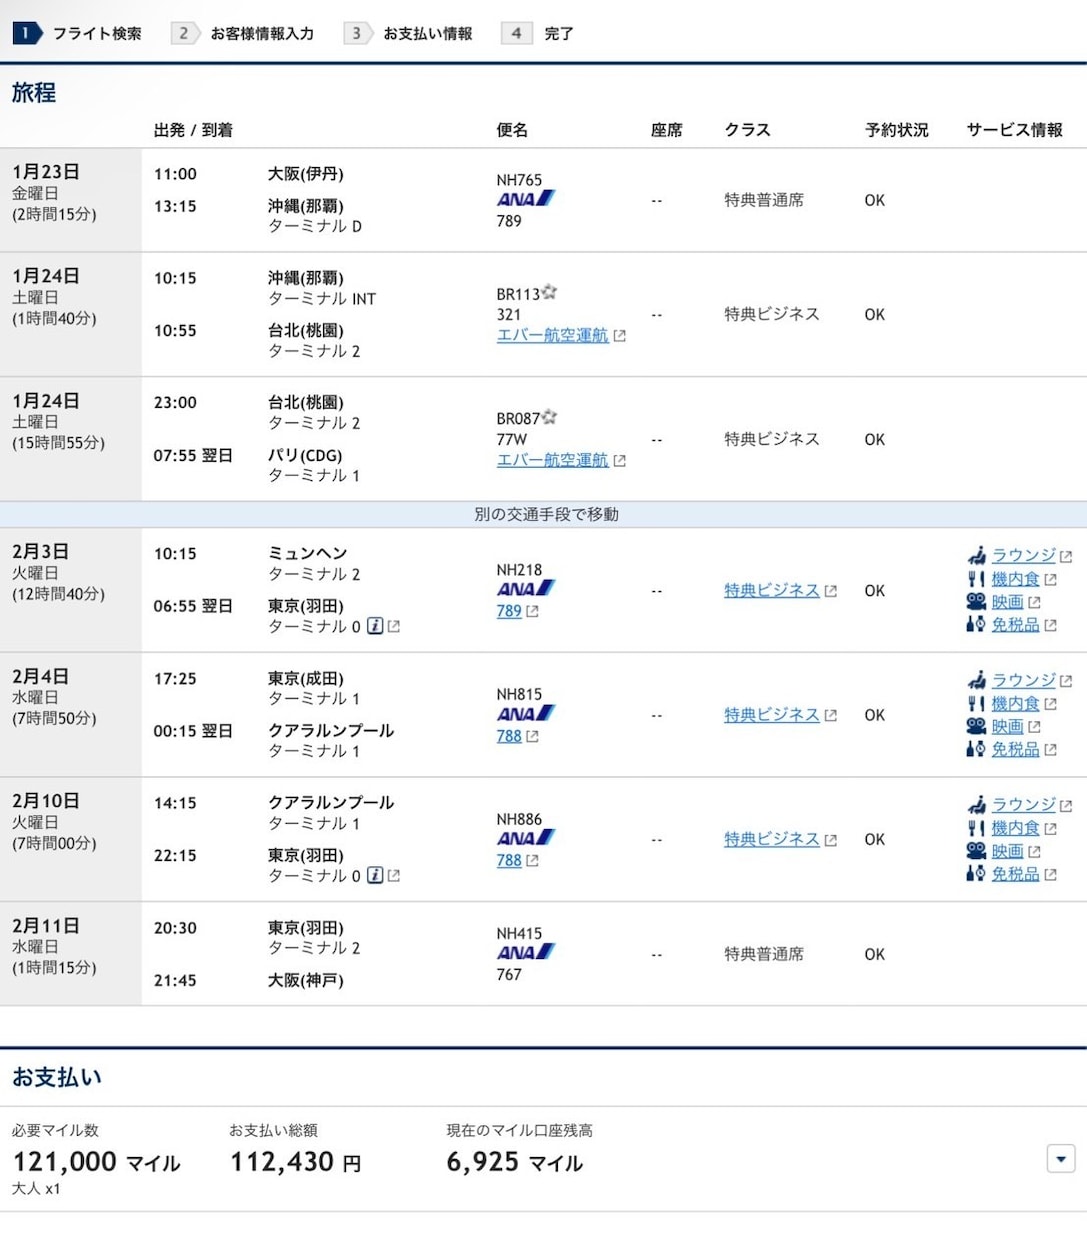Screen dimensions: 1087x1240
Task: Click the ANA logo for flight NH415
Action: click(x=526, y=953)
